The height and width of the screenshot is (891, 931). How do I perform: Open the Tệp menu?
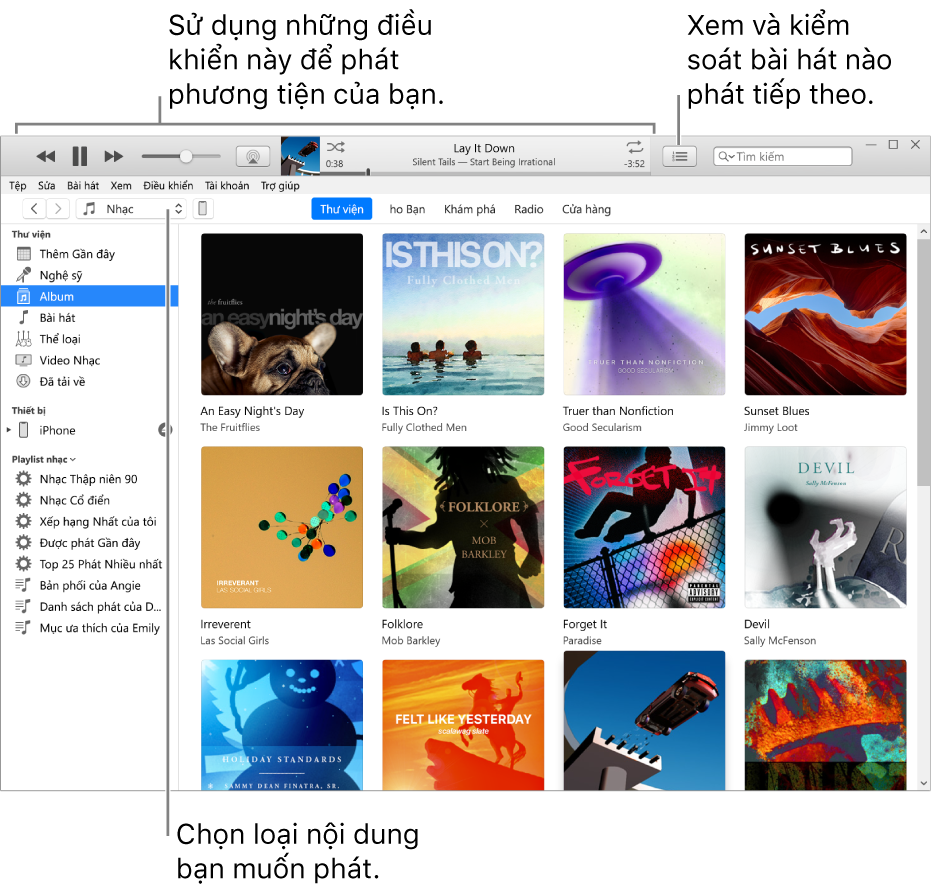pos(17,186)
